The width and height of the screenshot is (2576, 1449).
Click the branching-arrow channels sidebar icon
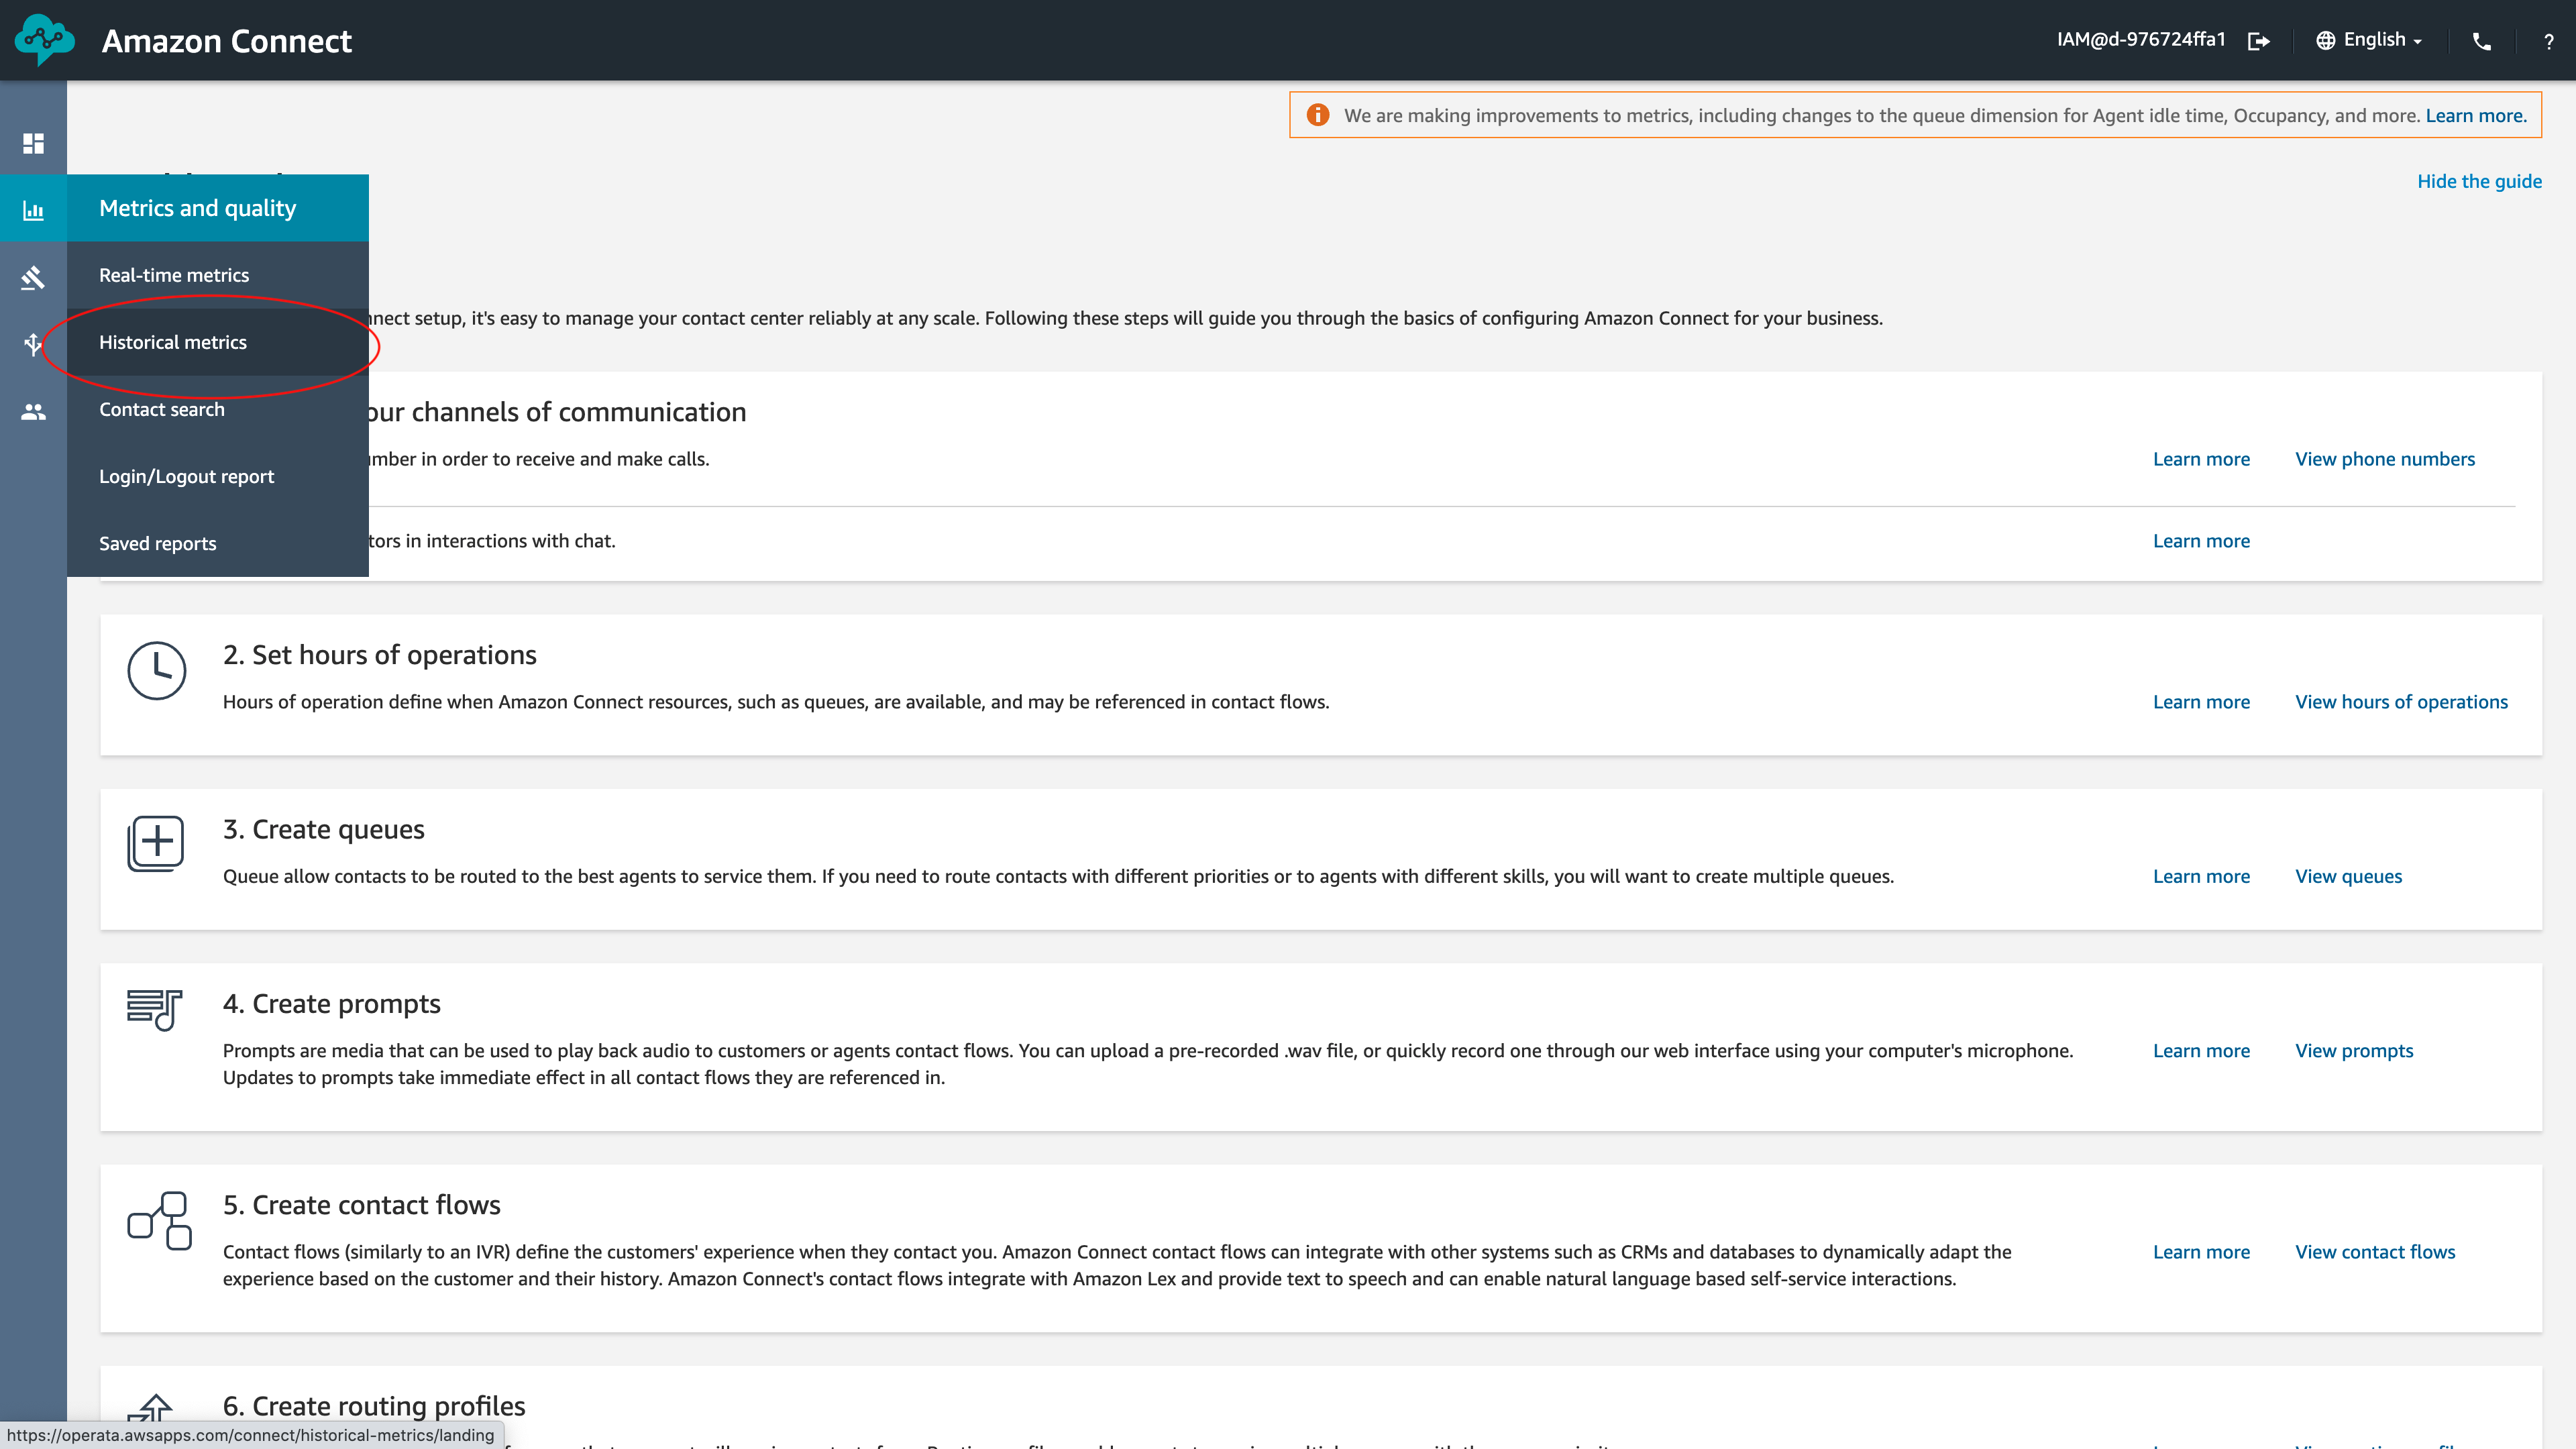click(x=33, y=344)
